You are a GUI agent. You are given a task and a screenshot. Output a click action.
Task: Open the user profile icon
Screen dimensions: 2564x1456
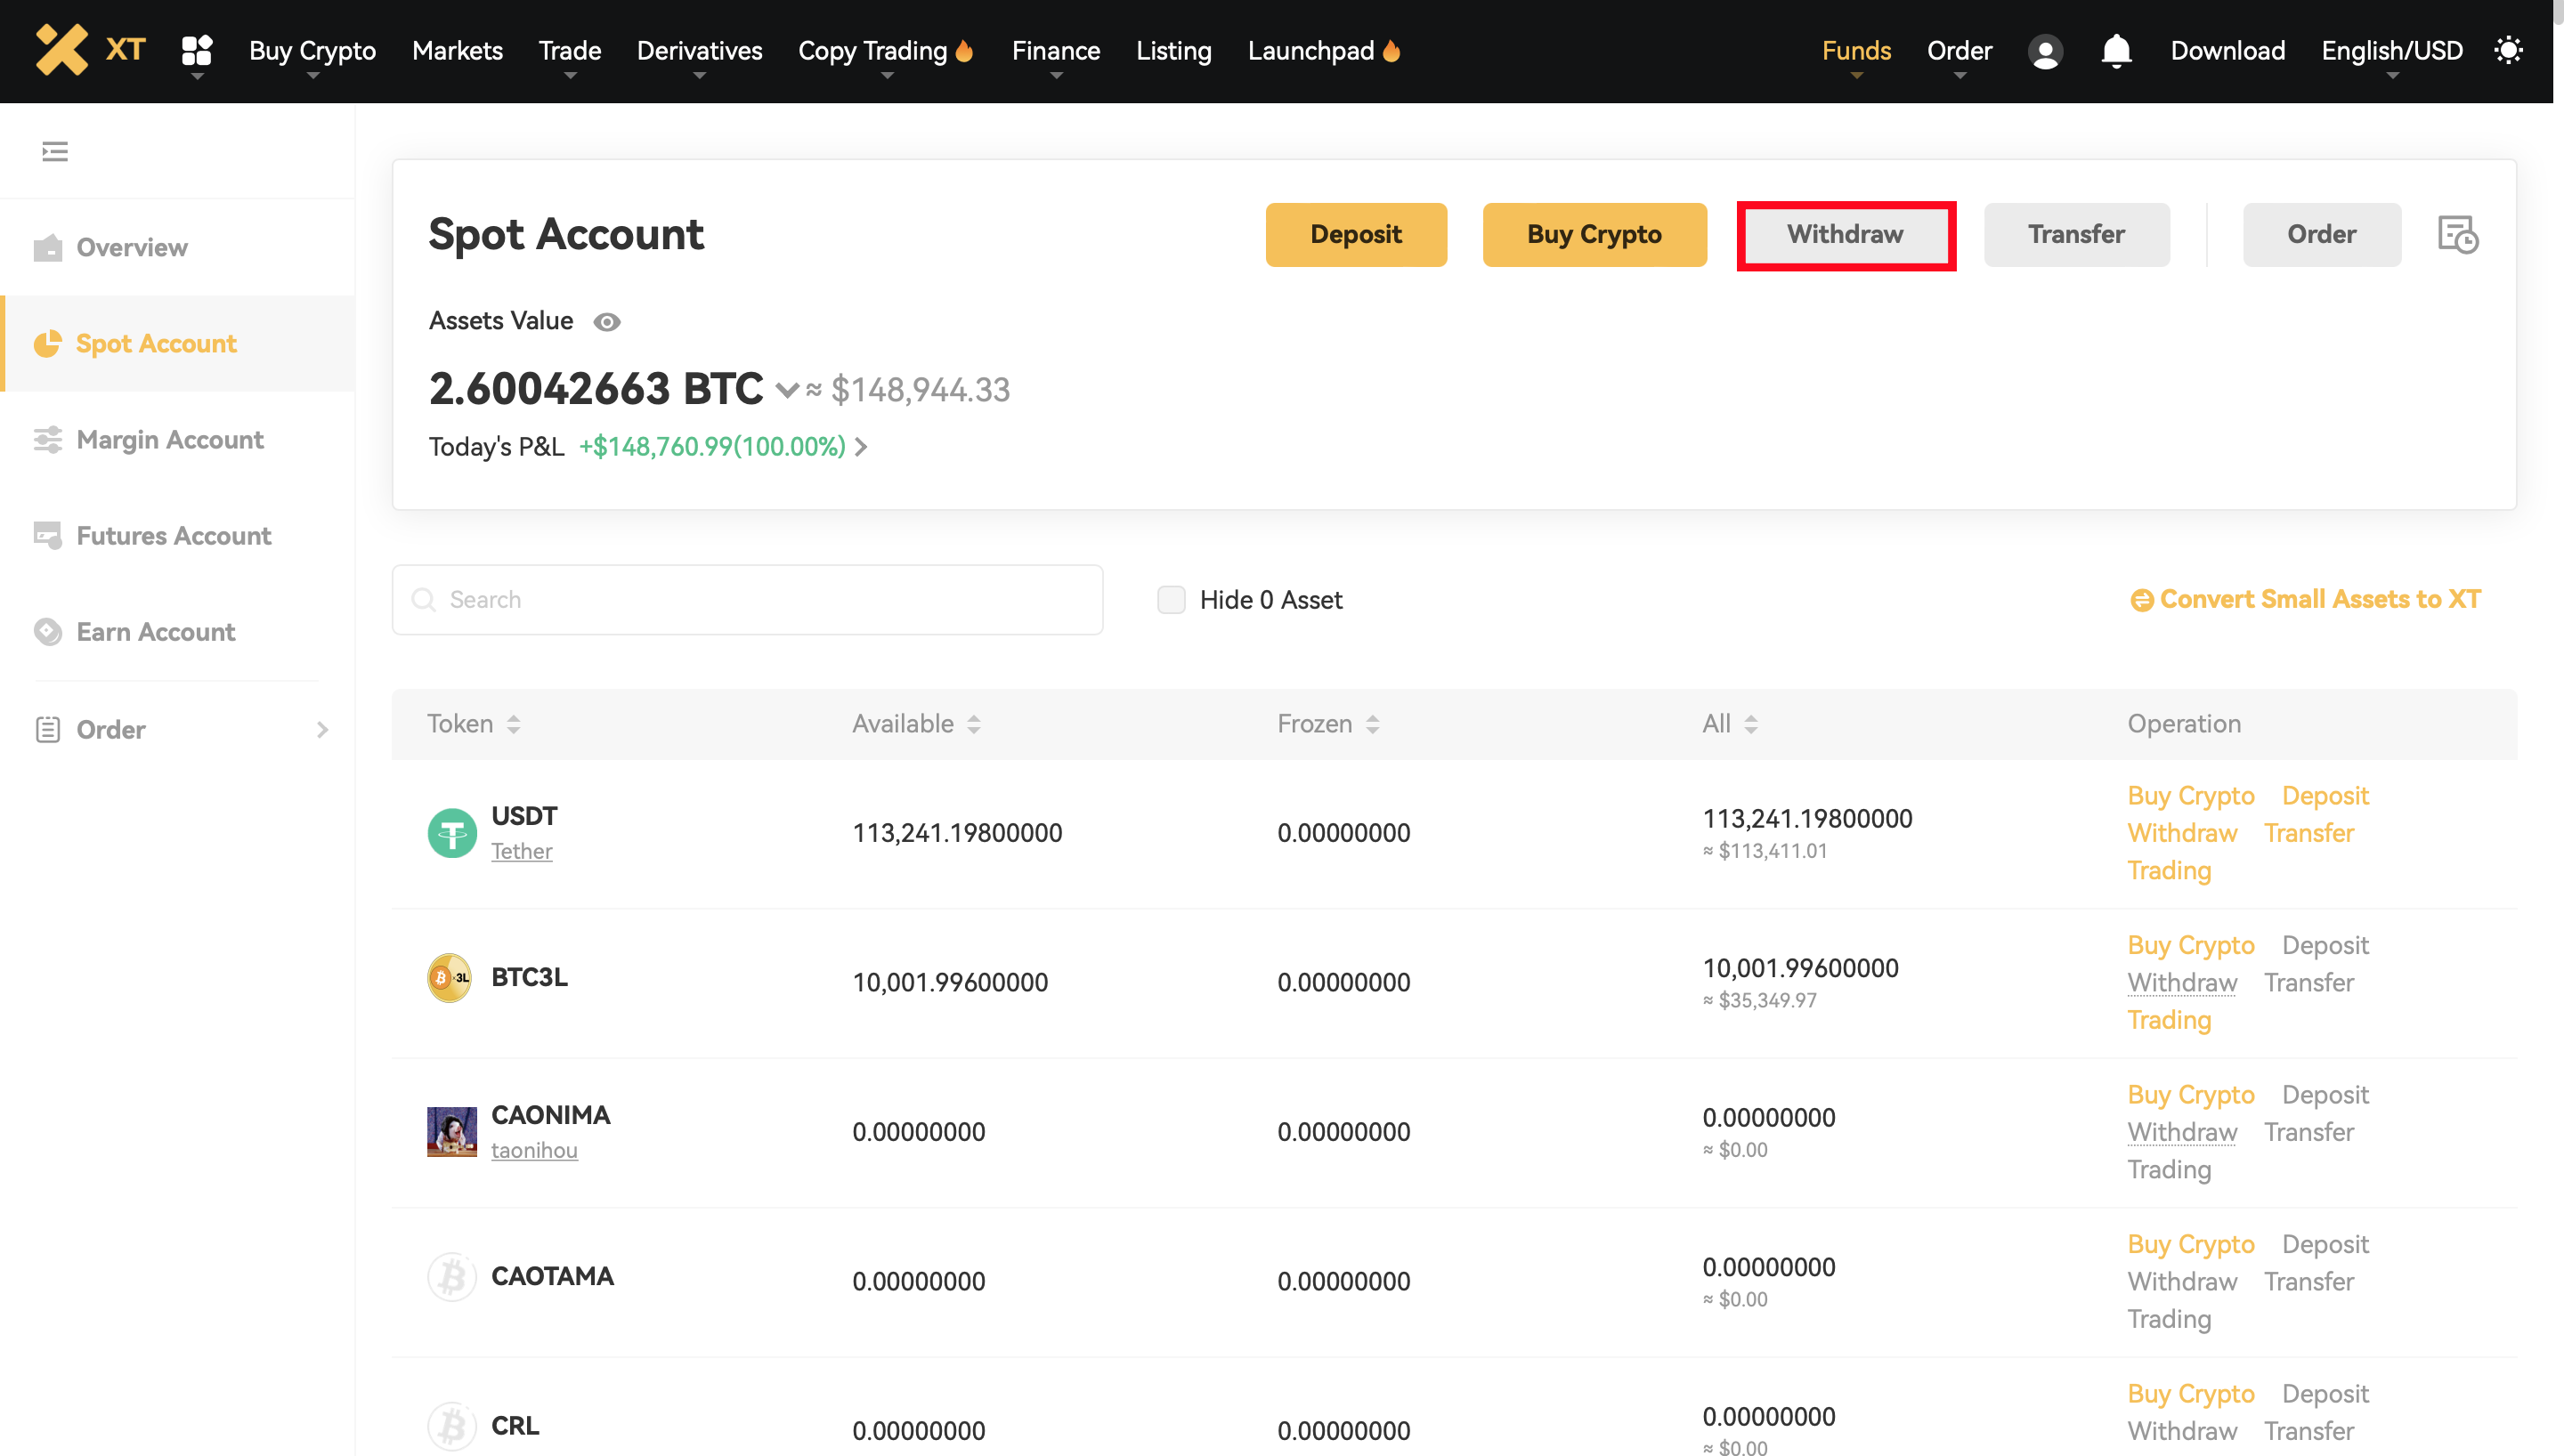click(2045, 50)
